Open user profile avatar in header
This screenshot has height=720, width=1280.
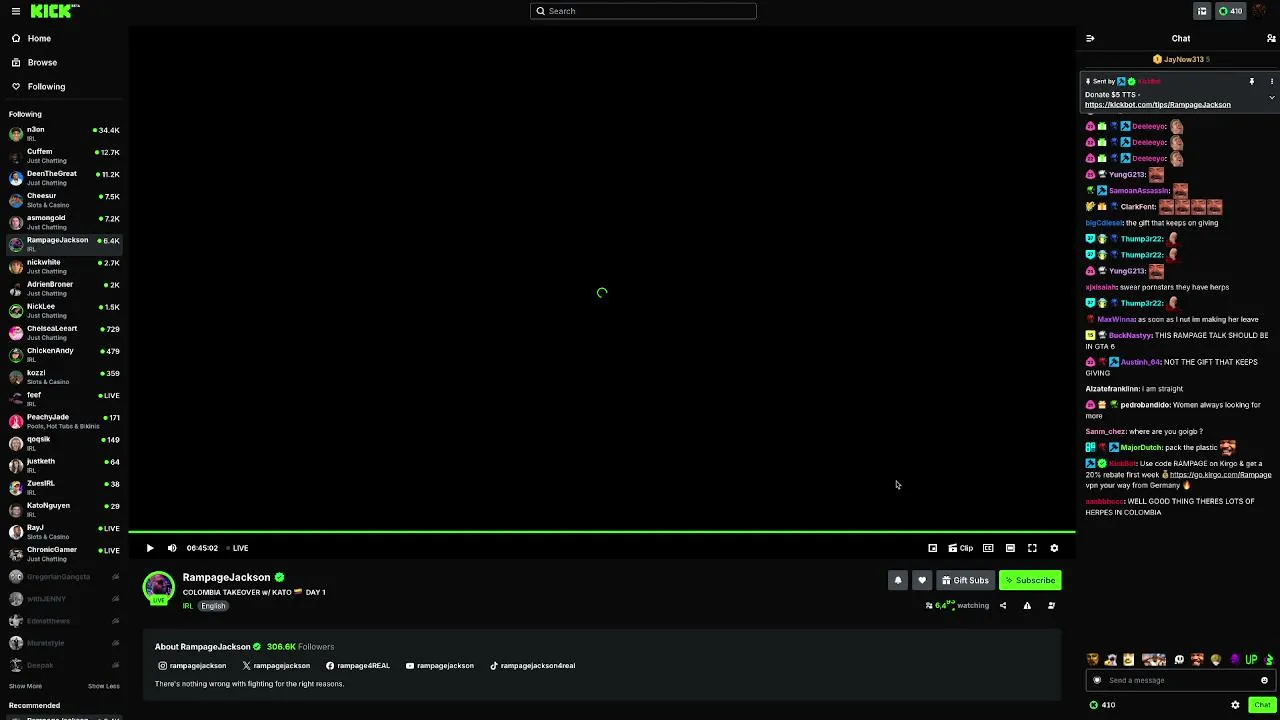1259,11
